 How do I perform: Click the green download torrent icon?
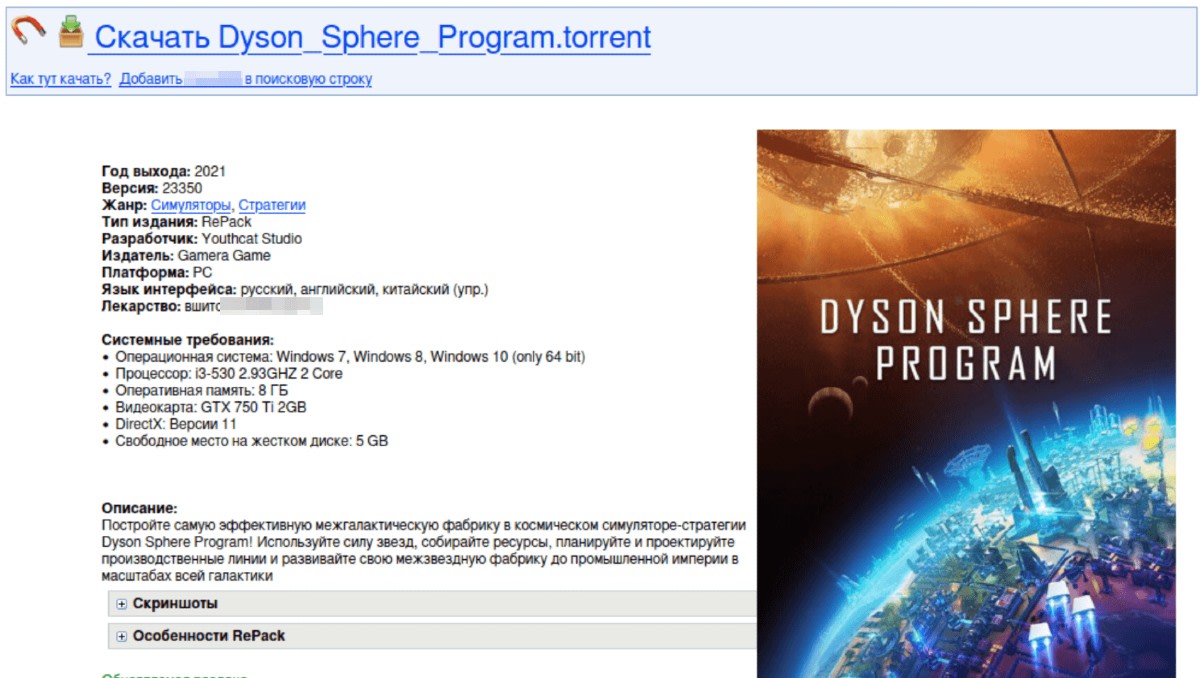coord(71,32)
